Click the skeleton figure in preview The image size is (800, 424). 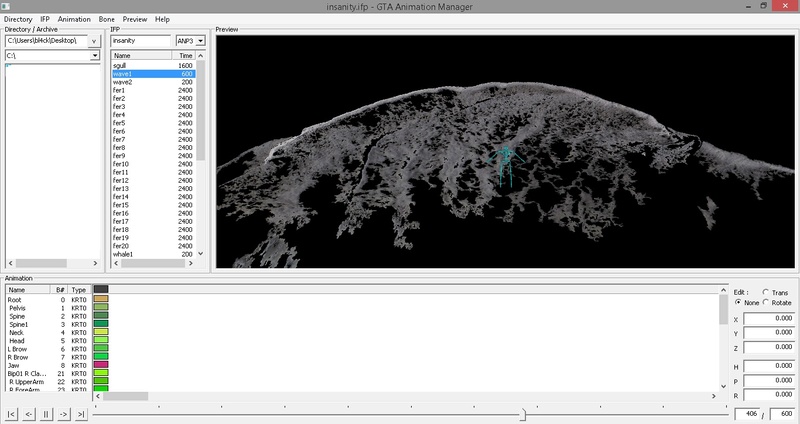click(505, 166)
